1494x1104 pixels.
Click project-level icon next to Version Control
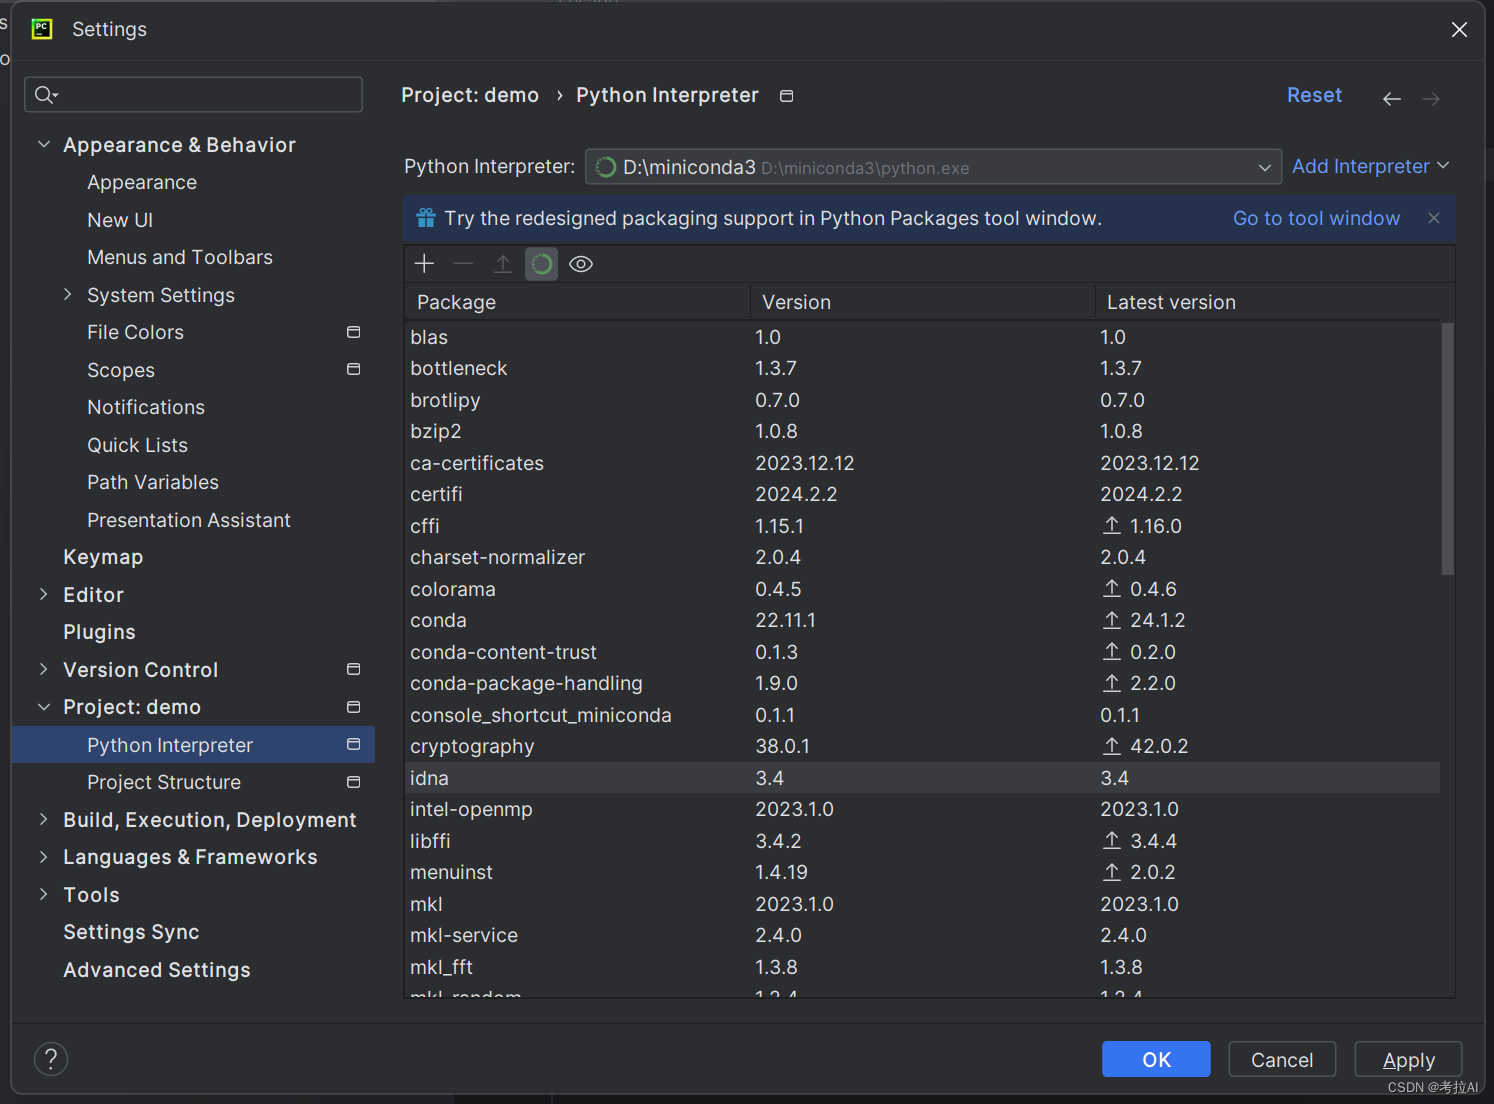(353, 669)
